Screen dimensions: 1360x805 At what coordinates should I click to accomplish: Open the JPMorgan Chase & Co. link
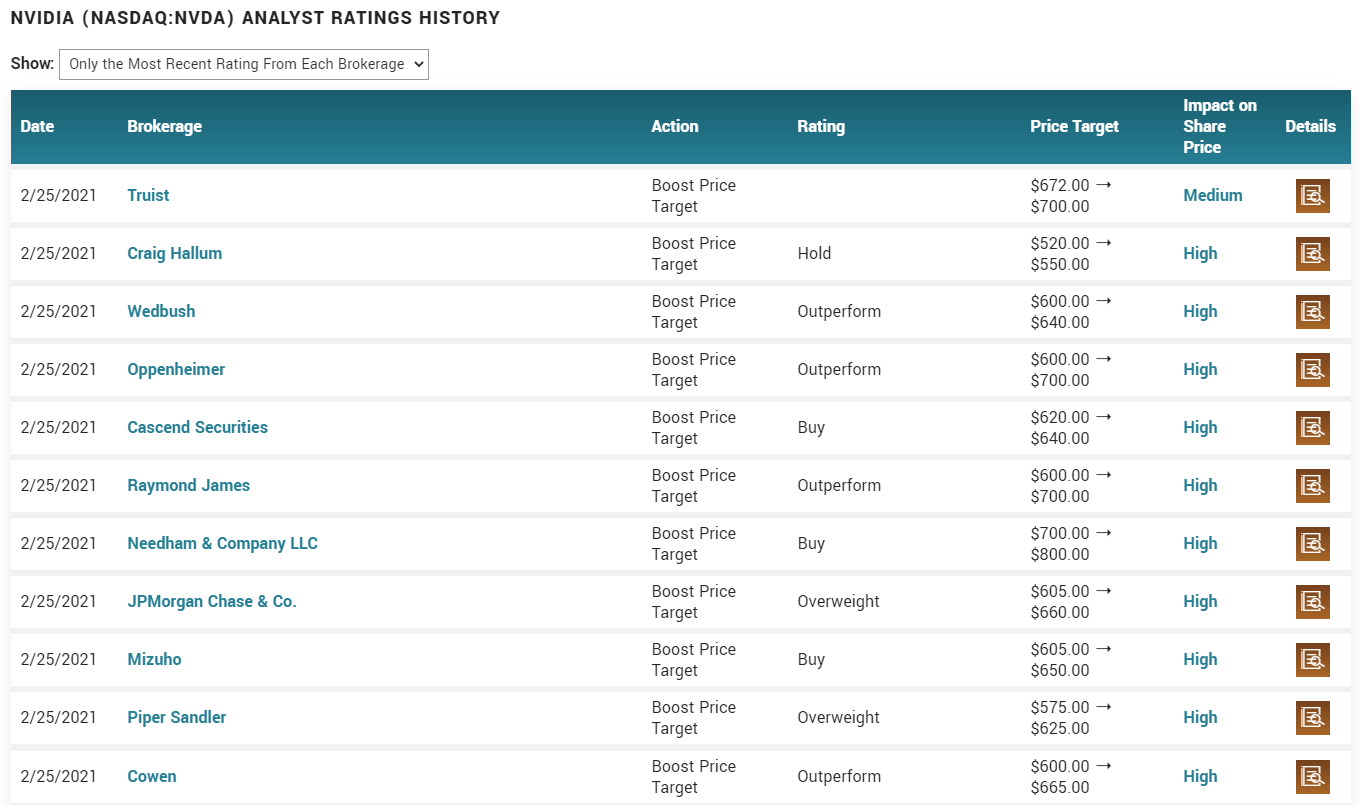(x=212, y=601)
